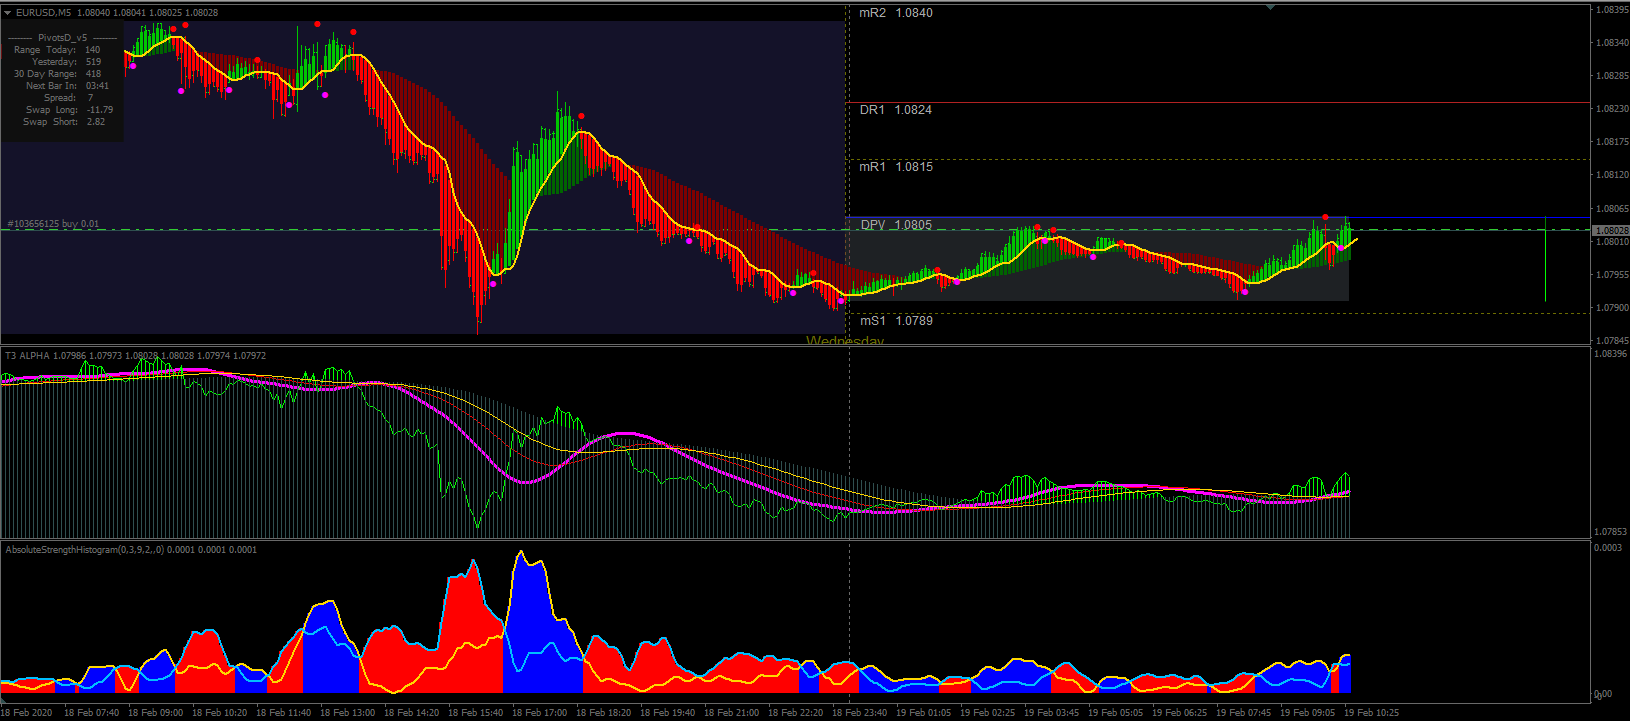Click the 1.07955 price scale label

pyautogui.click(x=1612, y=275)
